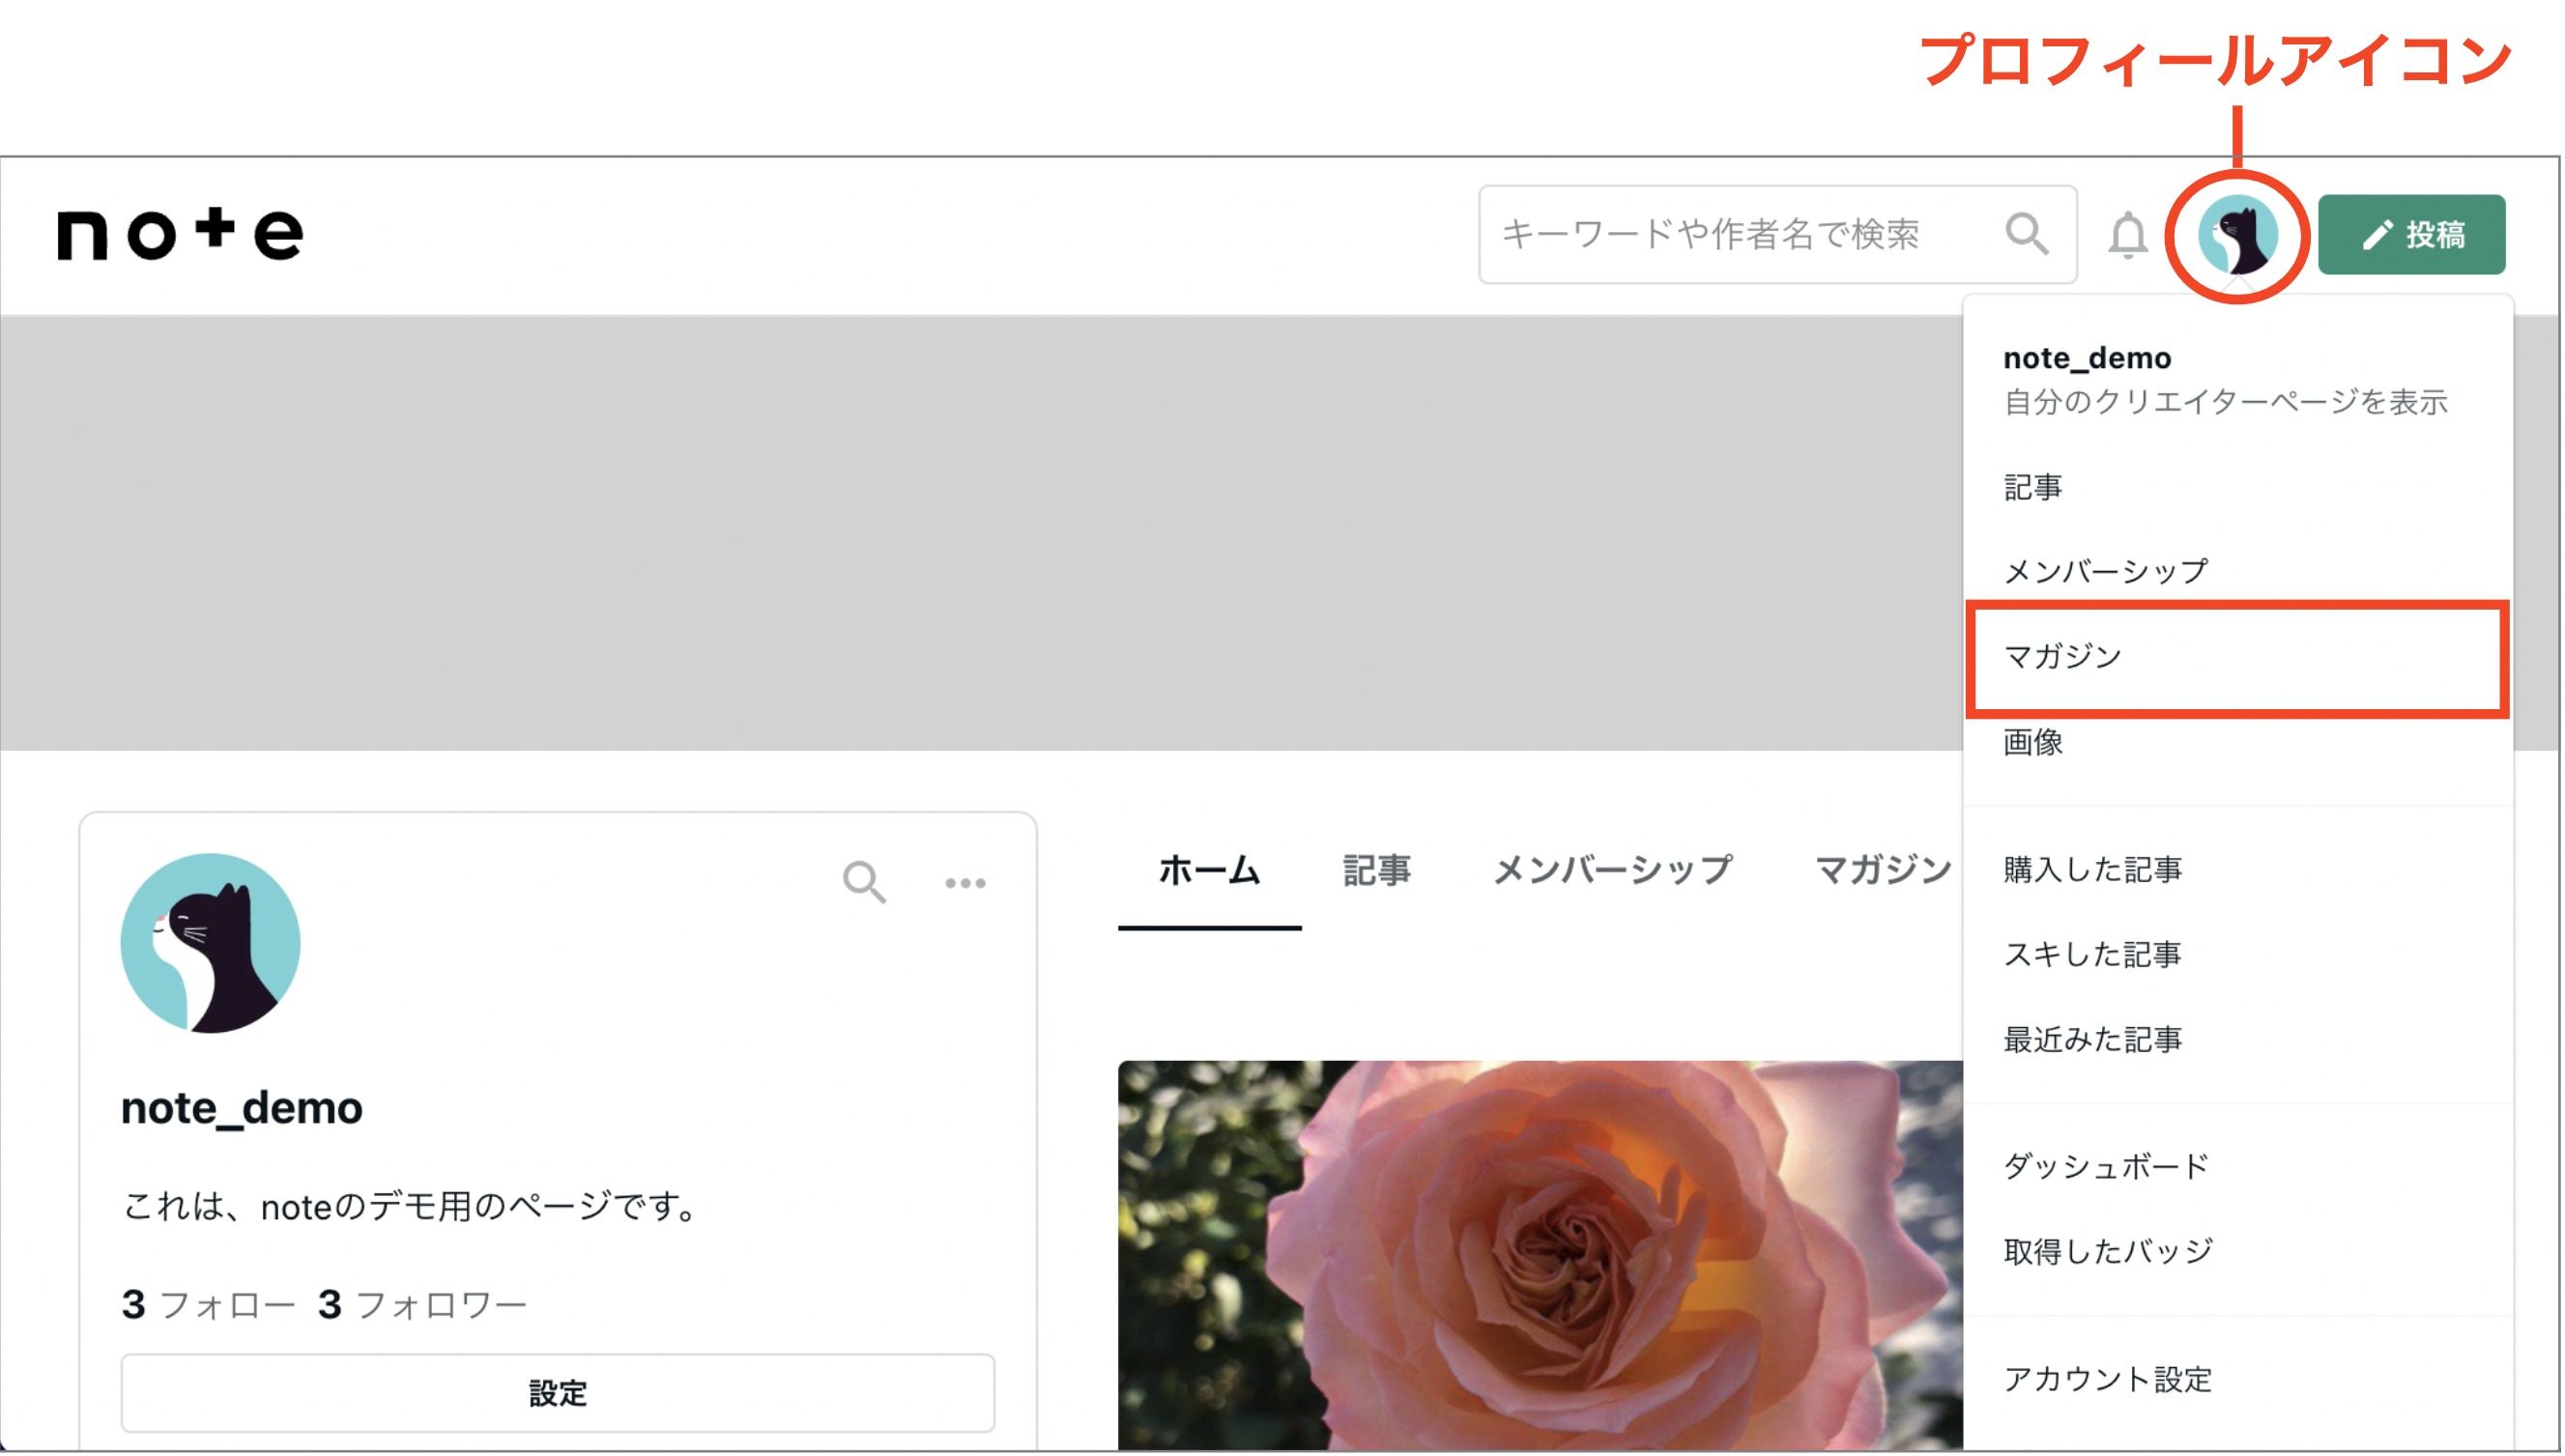The width and height of the screenshot is (2565, 1456).
Task: Open the three-dot more options menu
Action: tap(967, 884)
